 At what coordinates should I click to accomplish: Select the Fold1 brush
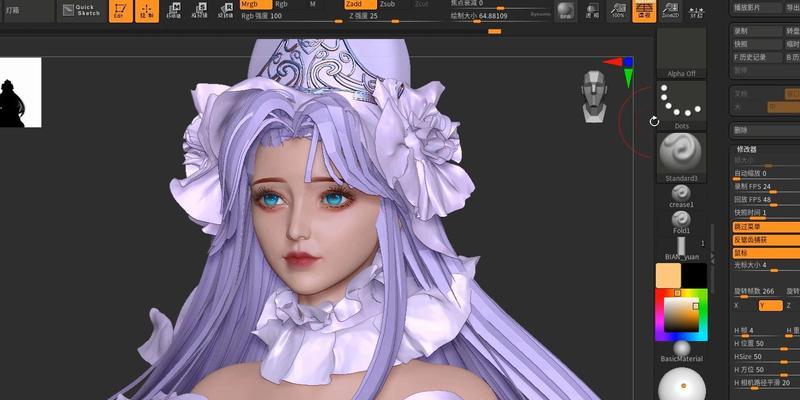click(x=681, y=223)
